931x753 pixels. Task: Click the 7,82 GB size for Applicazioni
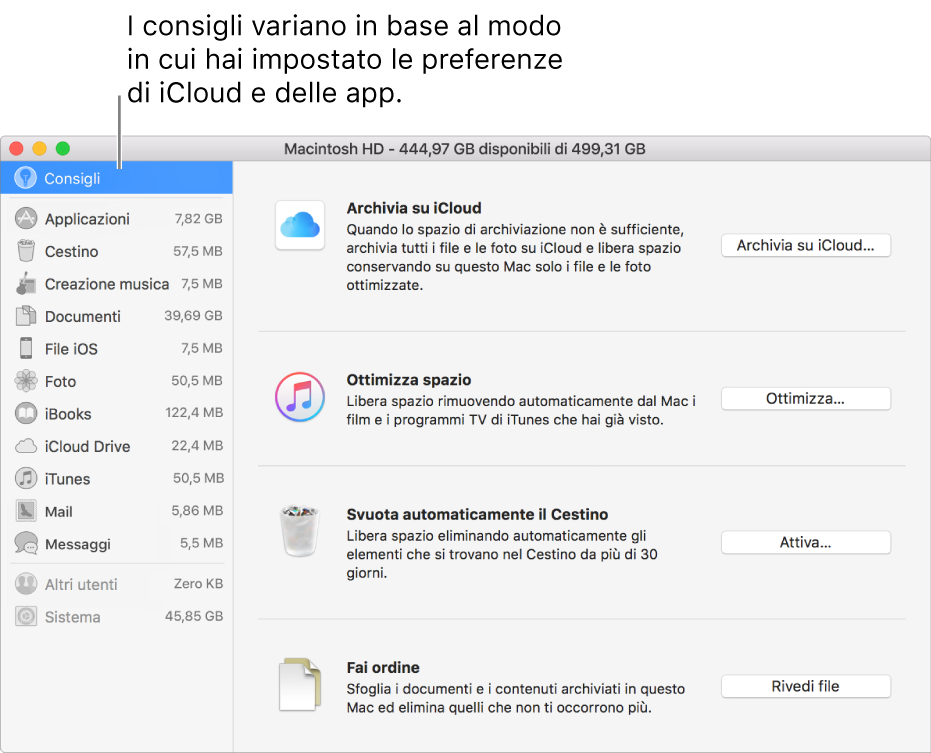(x=198, y=219)
